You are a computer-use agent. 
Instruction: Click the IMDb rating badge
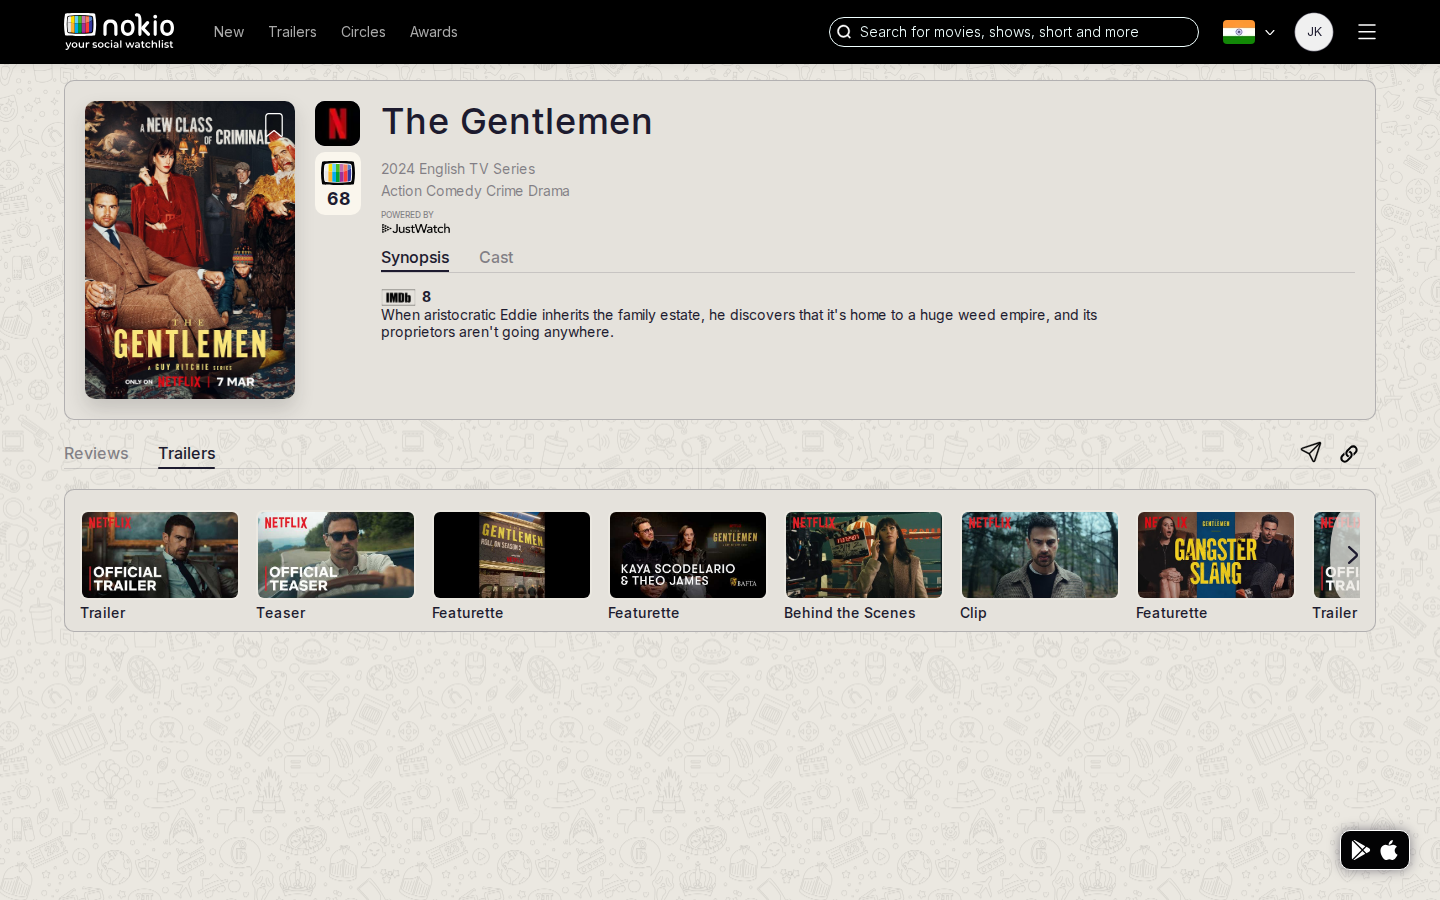pyautogui.click(x=398, y=297)
